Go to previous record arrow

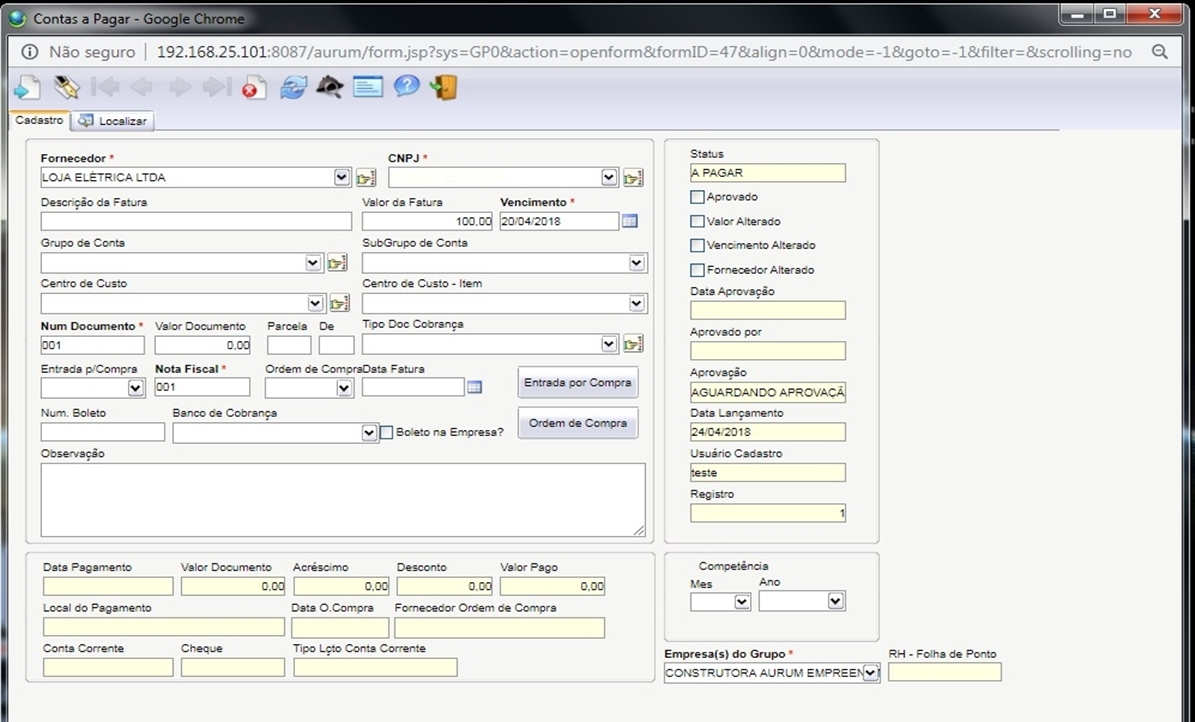142,88
